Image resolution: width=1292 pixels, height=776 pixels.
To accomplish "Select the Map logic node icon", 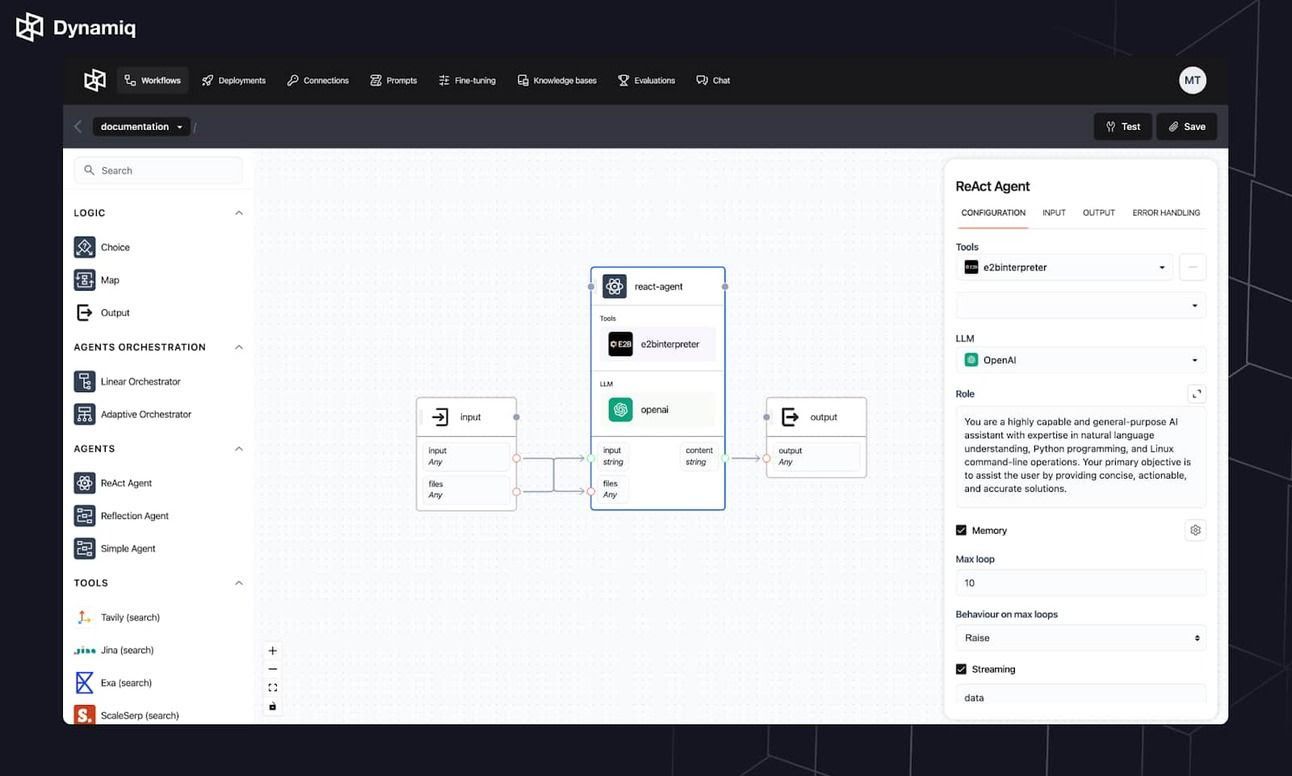I will pyautogui.click(x=85, y=280).
